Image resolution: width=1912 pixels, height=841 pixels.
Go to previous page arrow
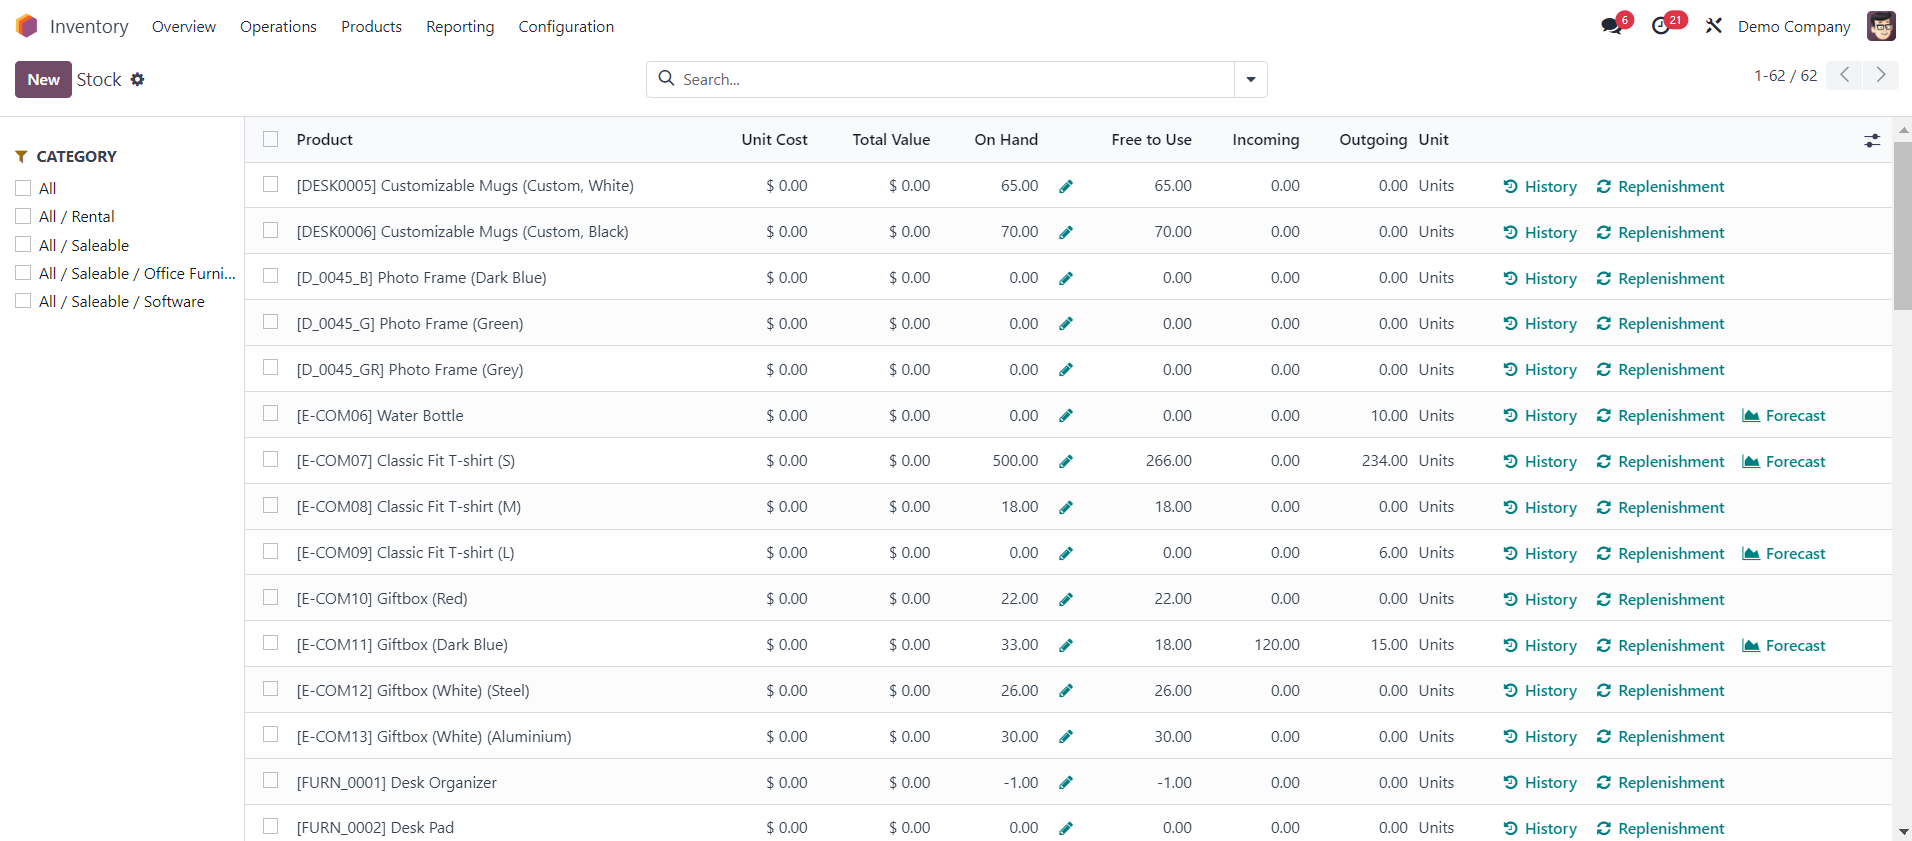coord(1844,75)
